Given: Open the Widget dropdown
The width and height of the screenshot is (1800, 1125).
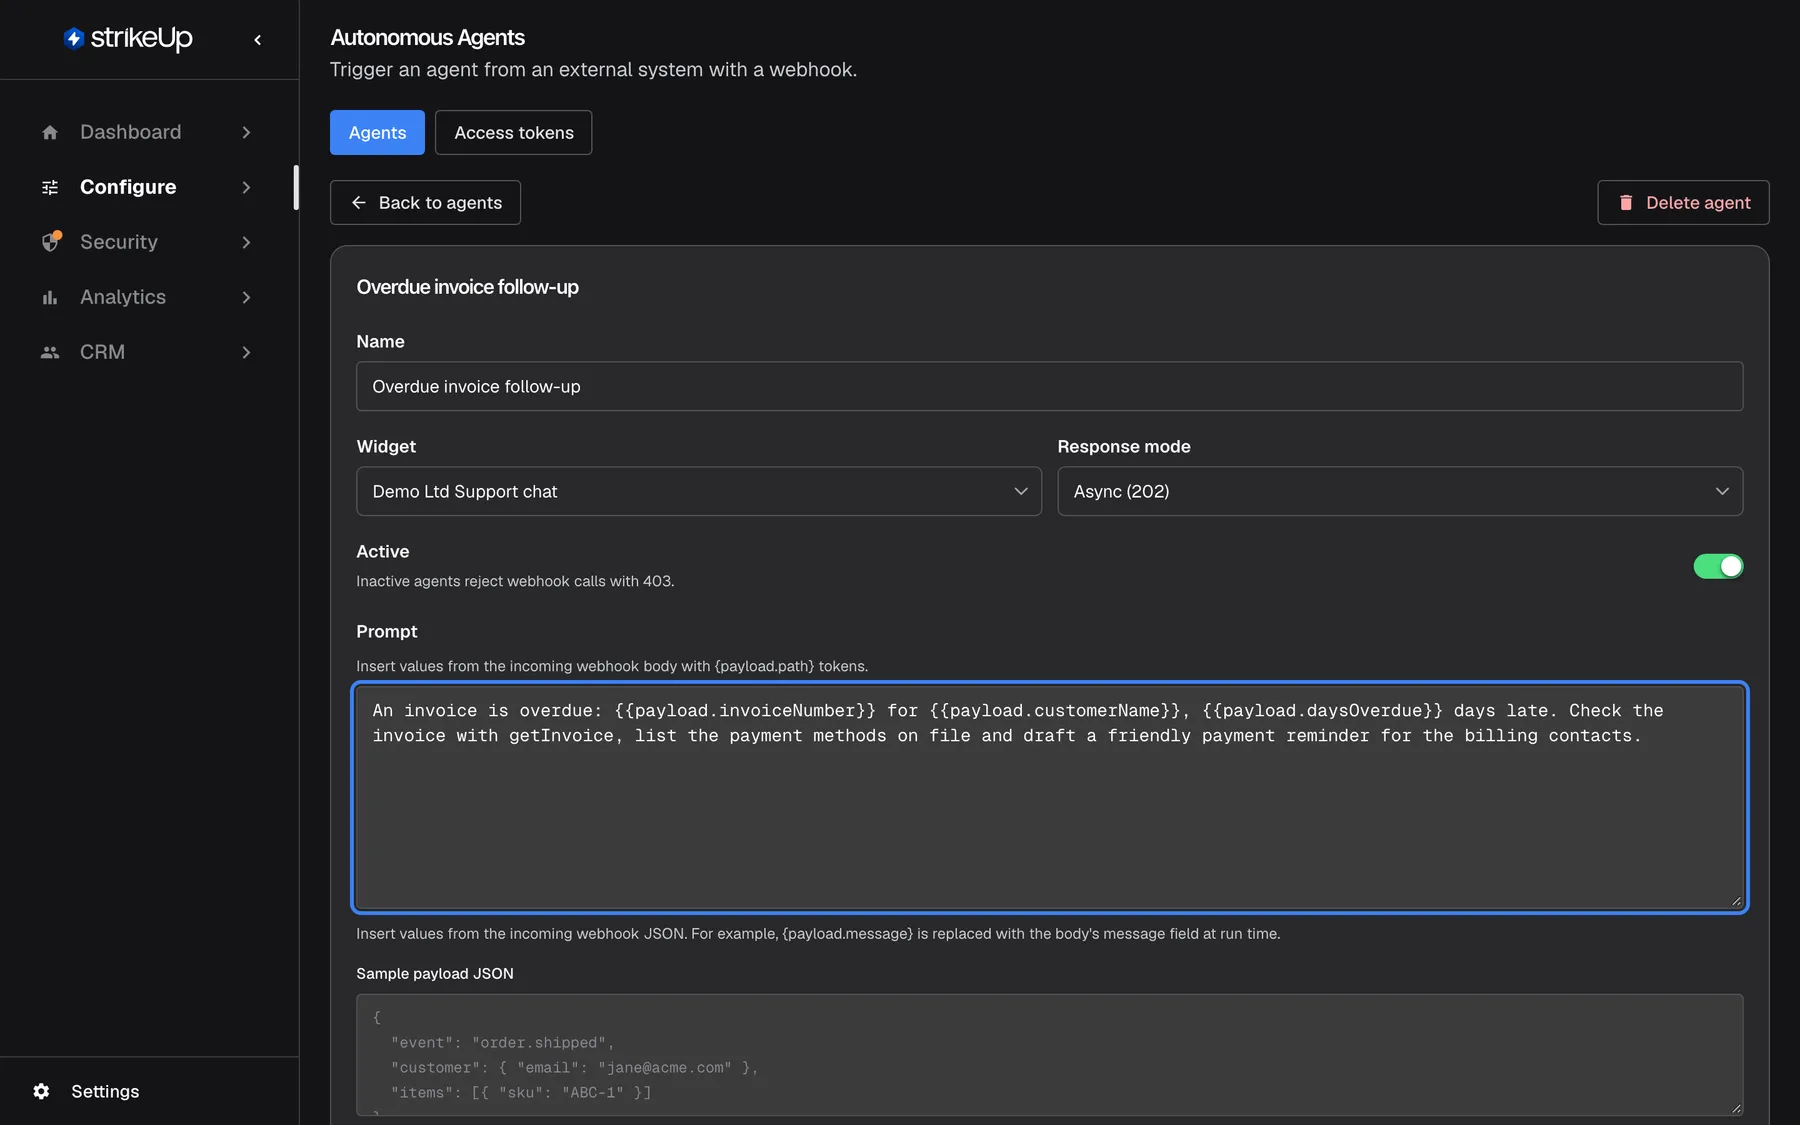Looking at the screenshot, I should pos(699,491).
